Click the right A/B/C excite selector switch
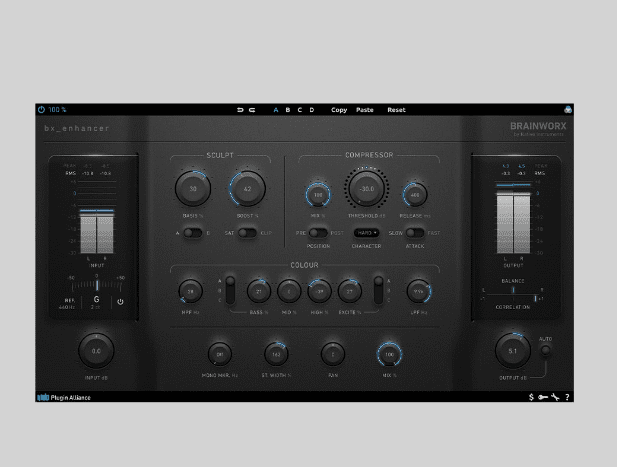 point(378,290)
